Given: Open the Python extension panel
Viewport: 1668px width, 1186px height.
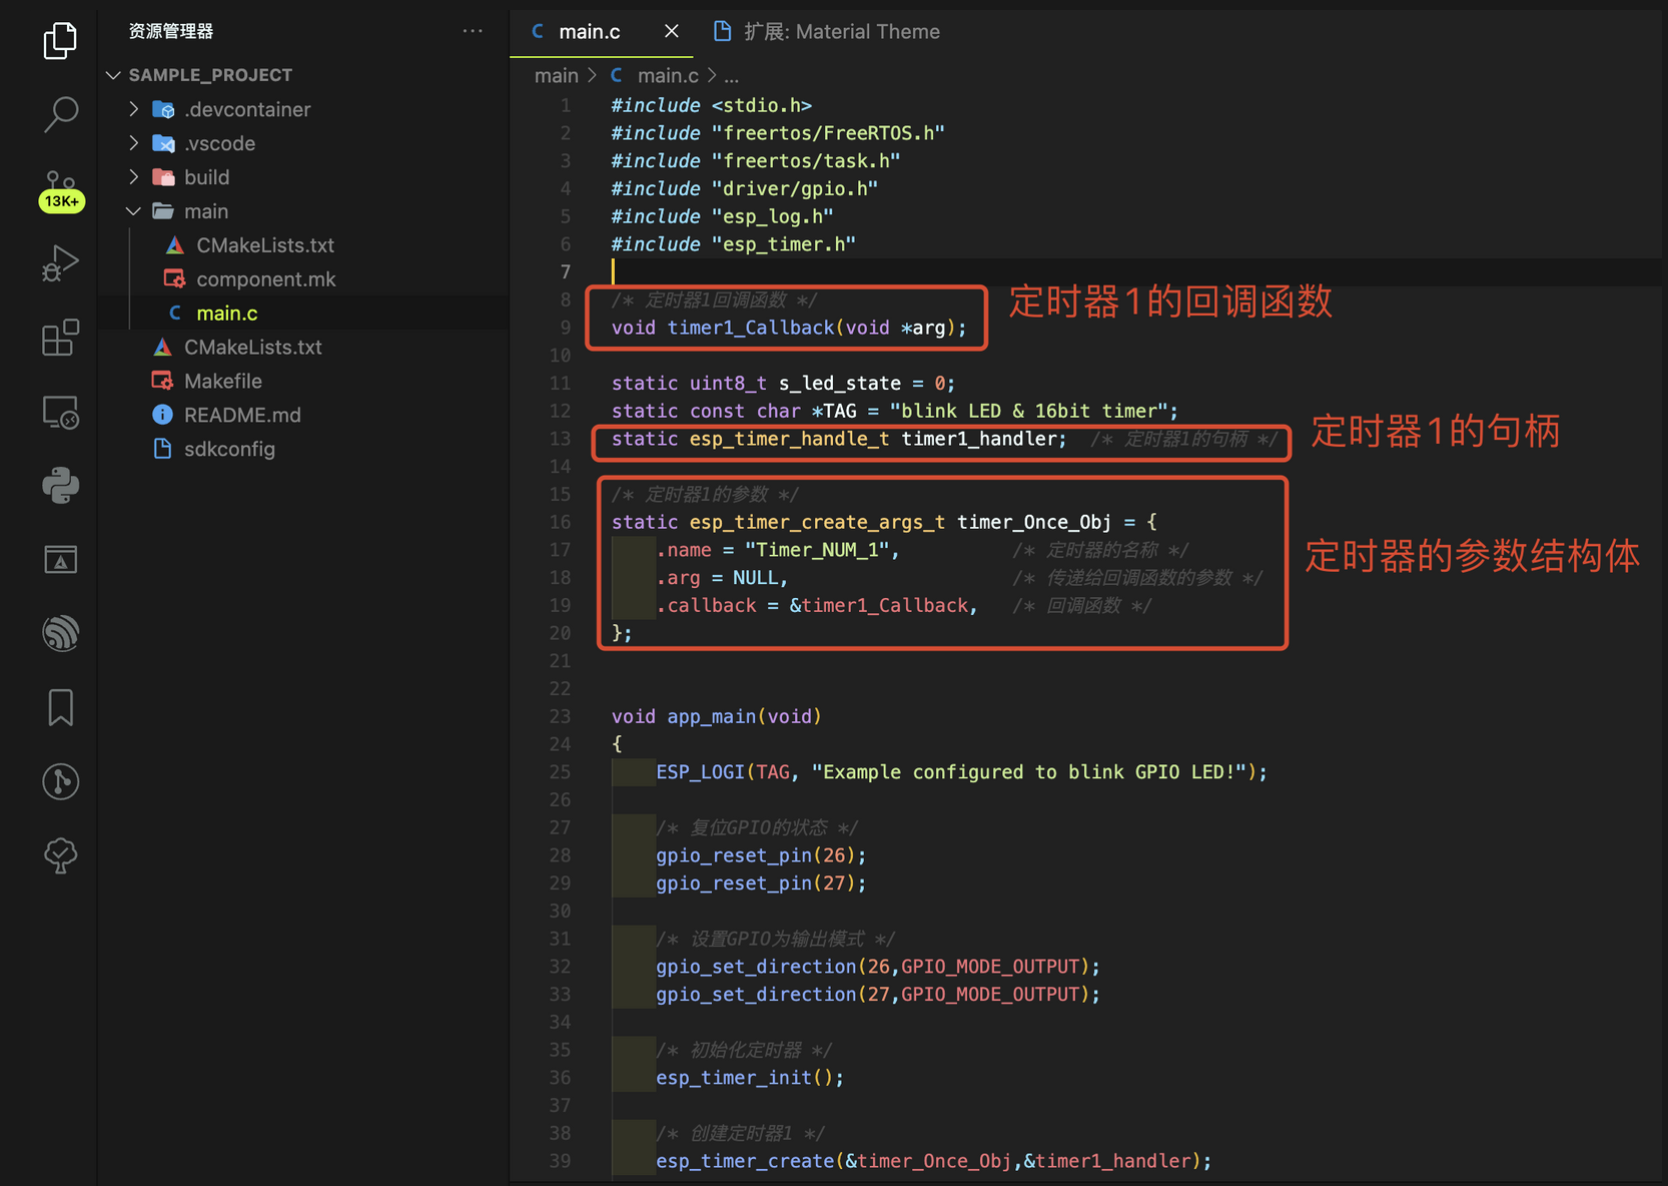Looking at the screenshot, I should (x=60, y=486).
